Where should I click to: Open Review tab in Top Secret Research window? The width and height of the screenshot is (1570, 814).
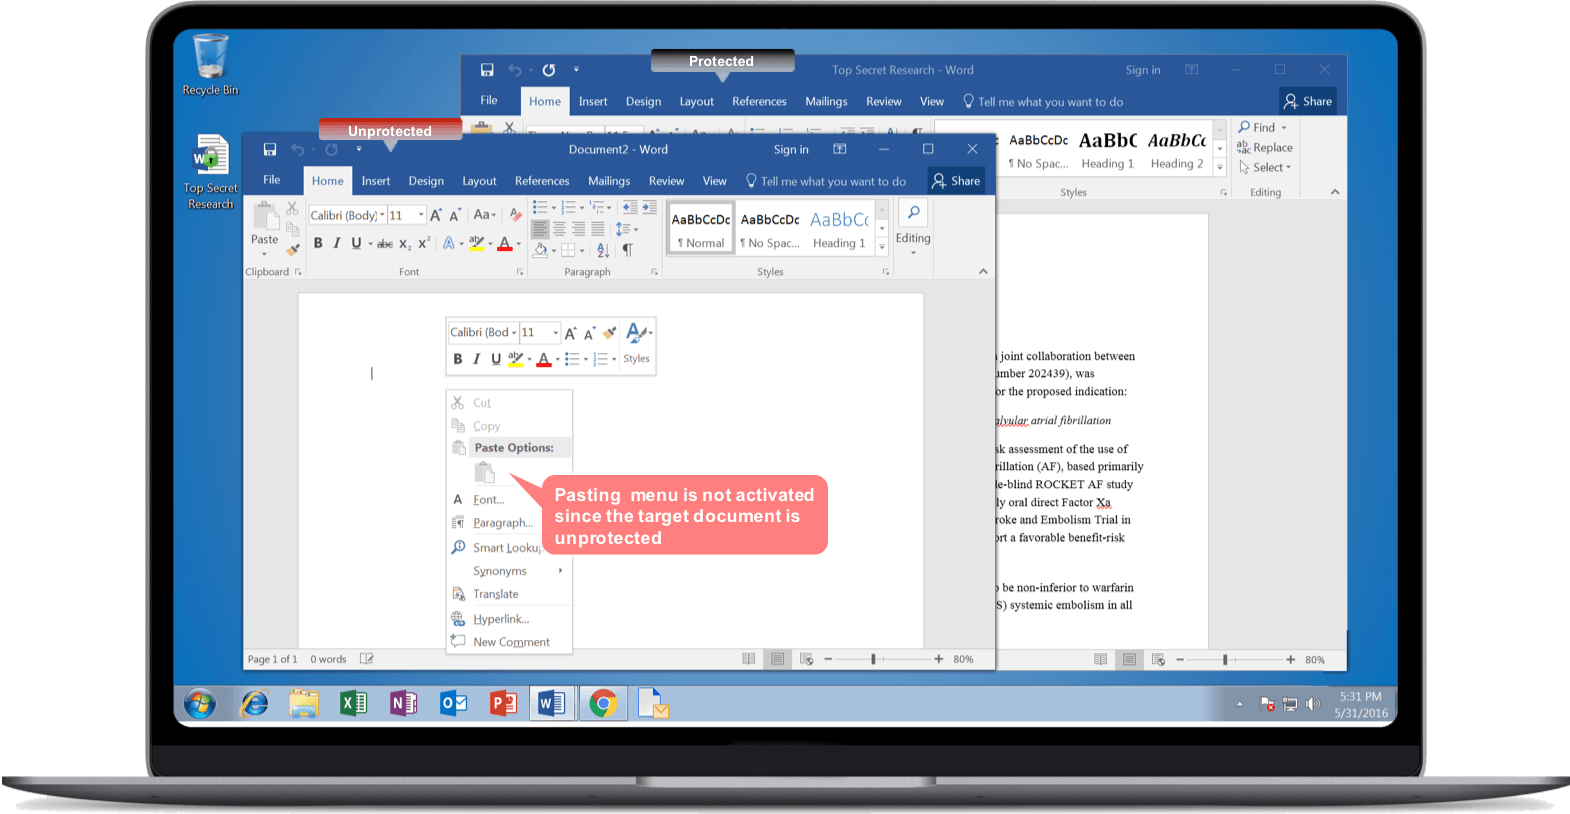[884, 102]
